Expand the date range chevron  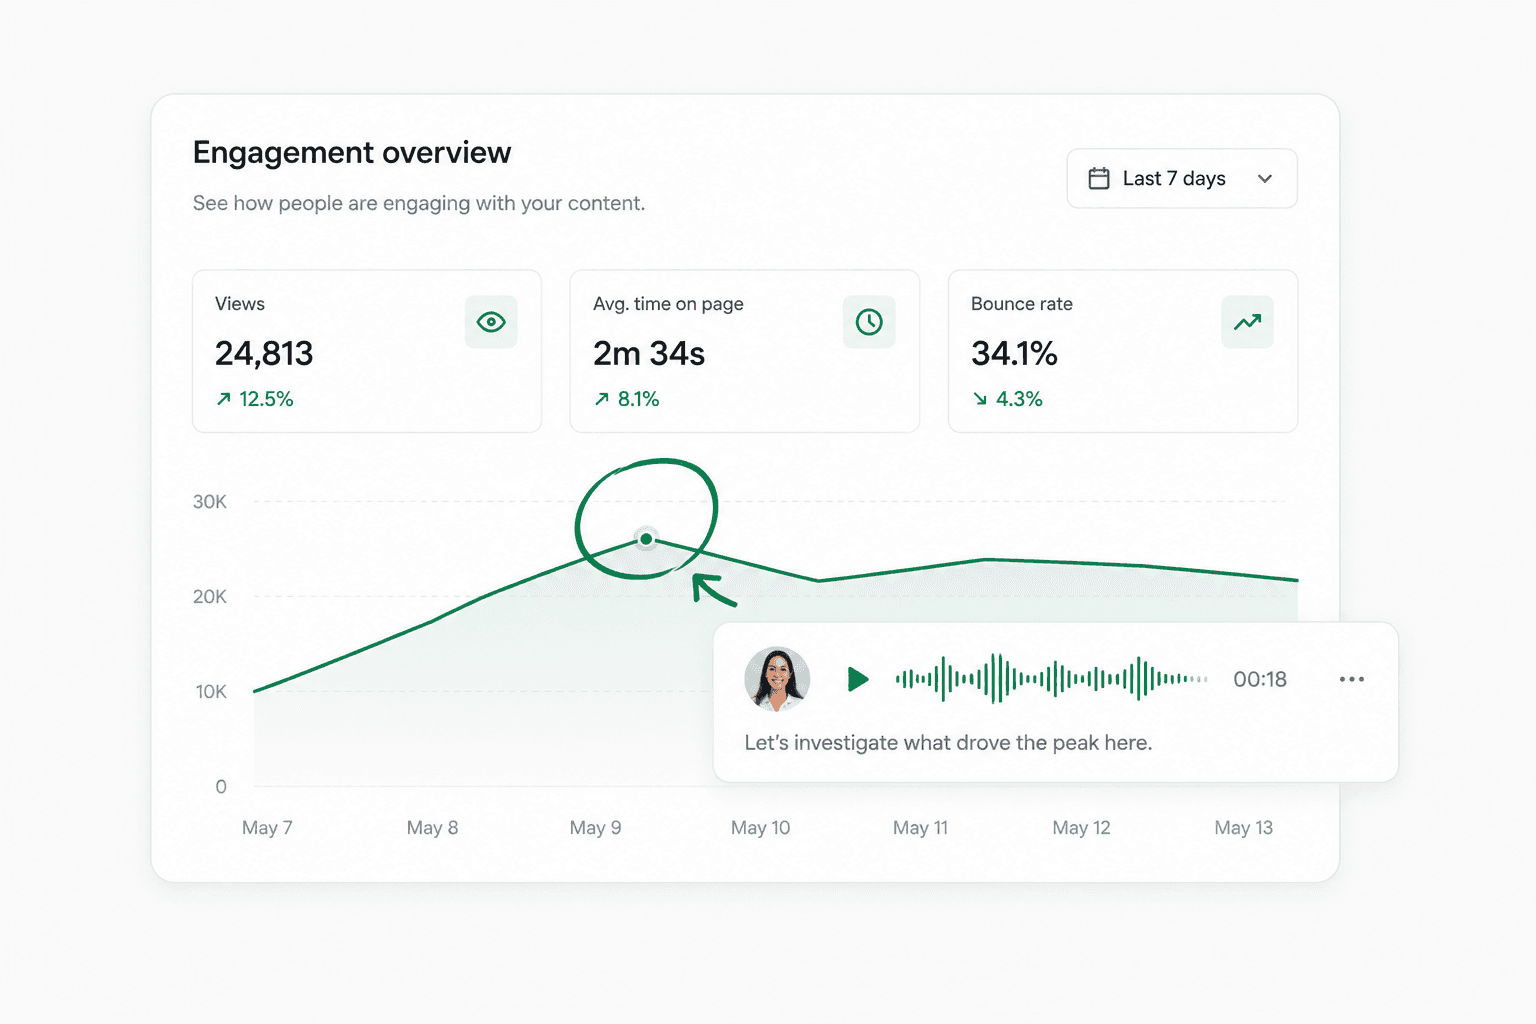(x=1265, y=179)
